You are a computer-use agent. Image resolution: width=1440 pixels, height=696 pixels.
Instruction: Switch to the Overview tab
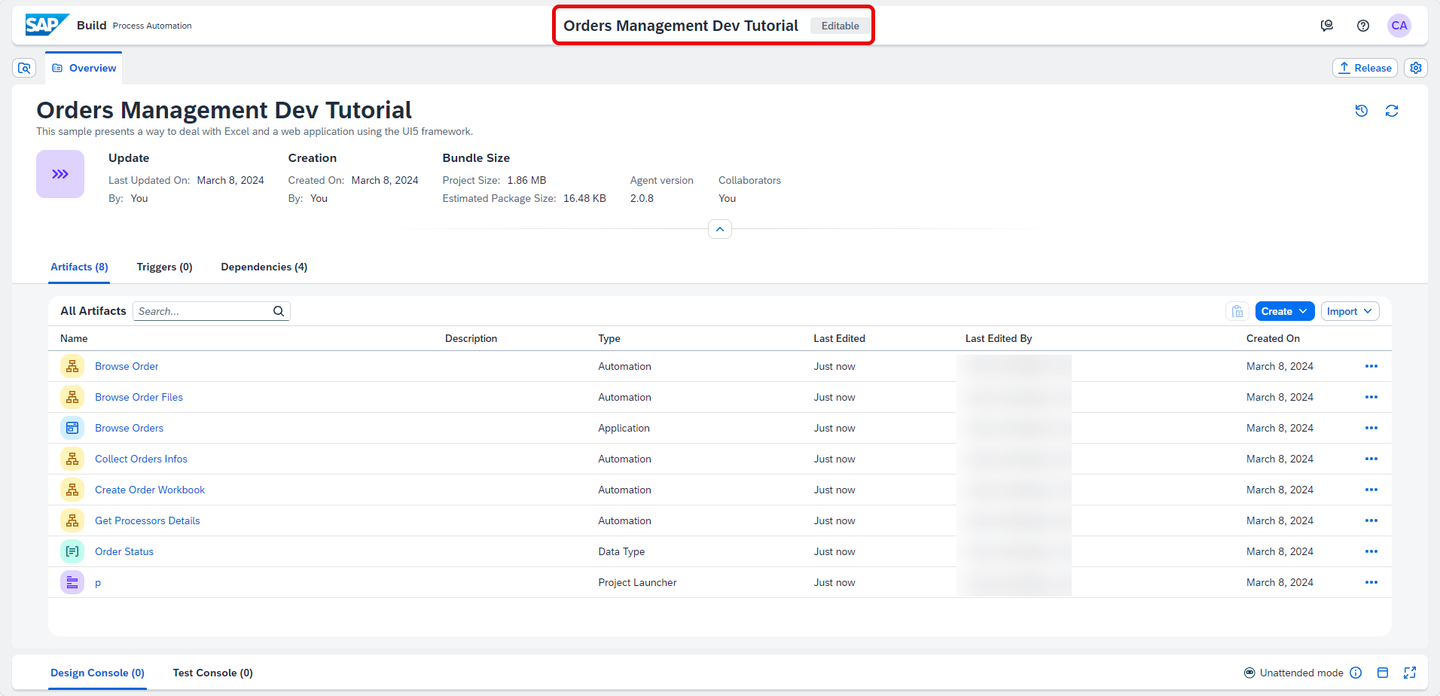point(84,68)
